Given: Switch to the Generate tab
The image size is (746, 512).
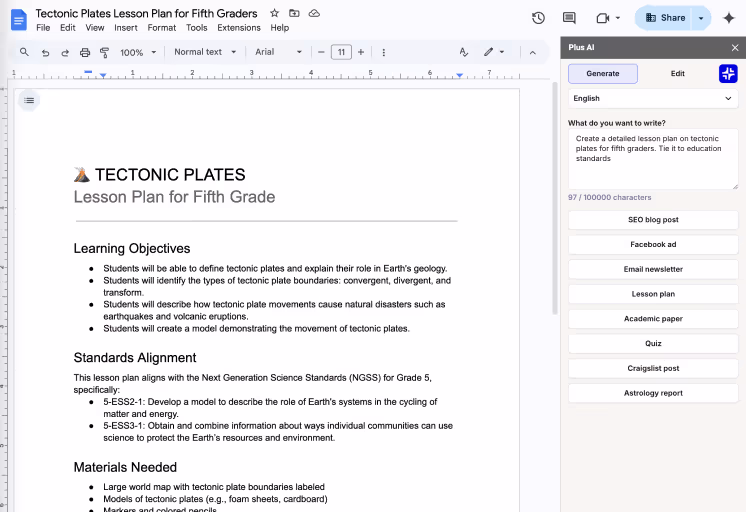Looking at the screenshot, I should [x=603, y=74].
